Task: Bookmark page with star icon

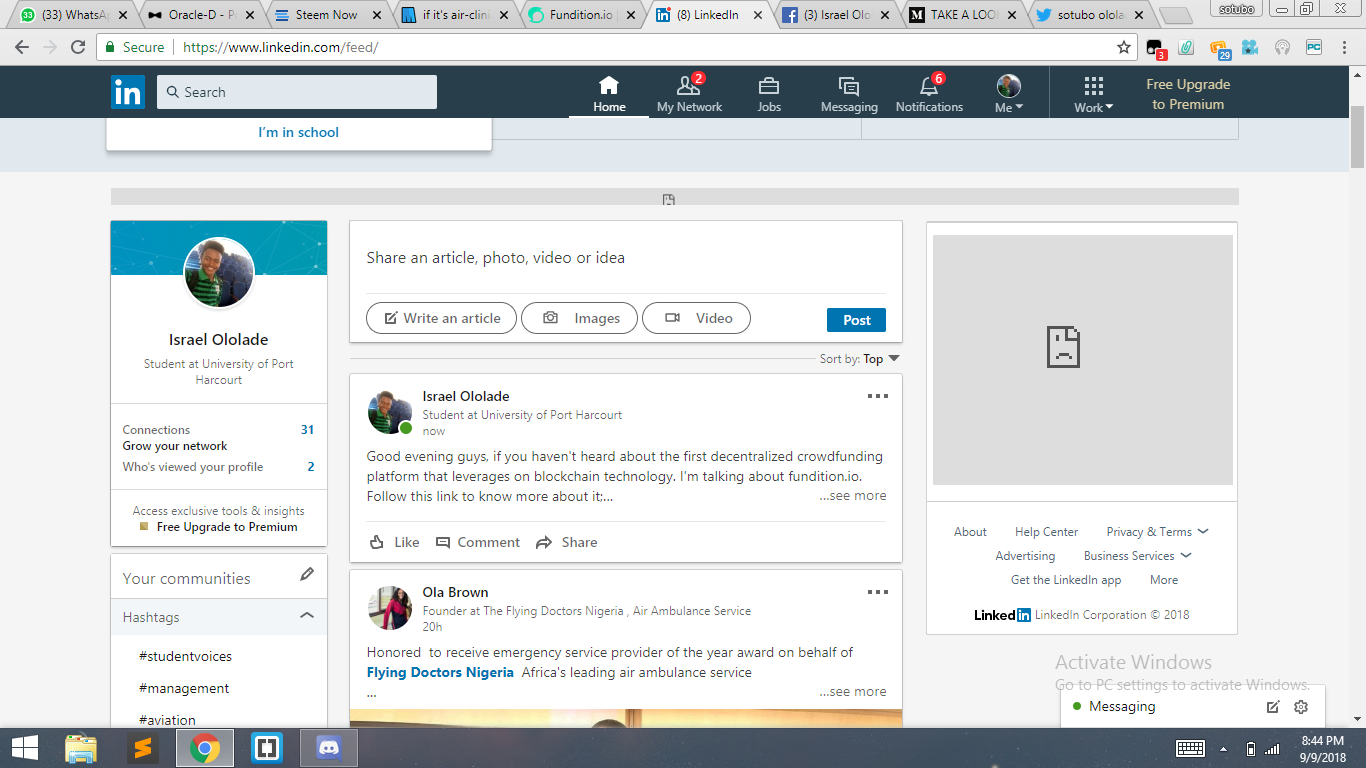Action: (1124, 47)
